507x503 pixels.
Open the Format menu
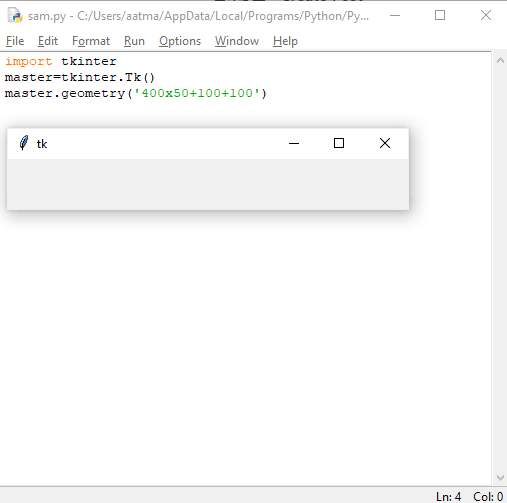point(91,41)
